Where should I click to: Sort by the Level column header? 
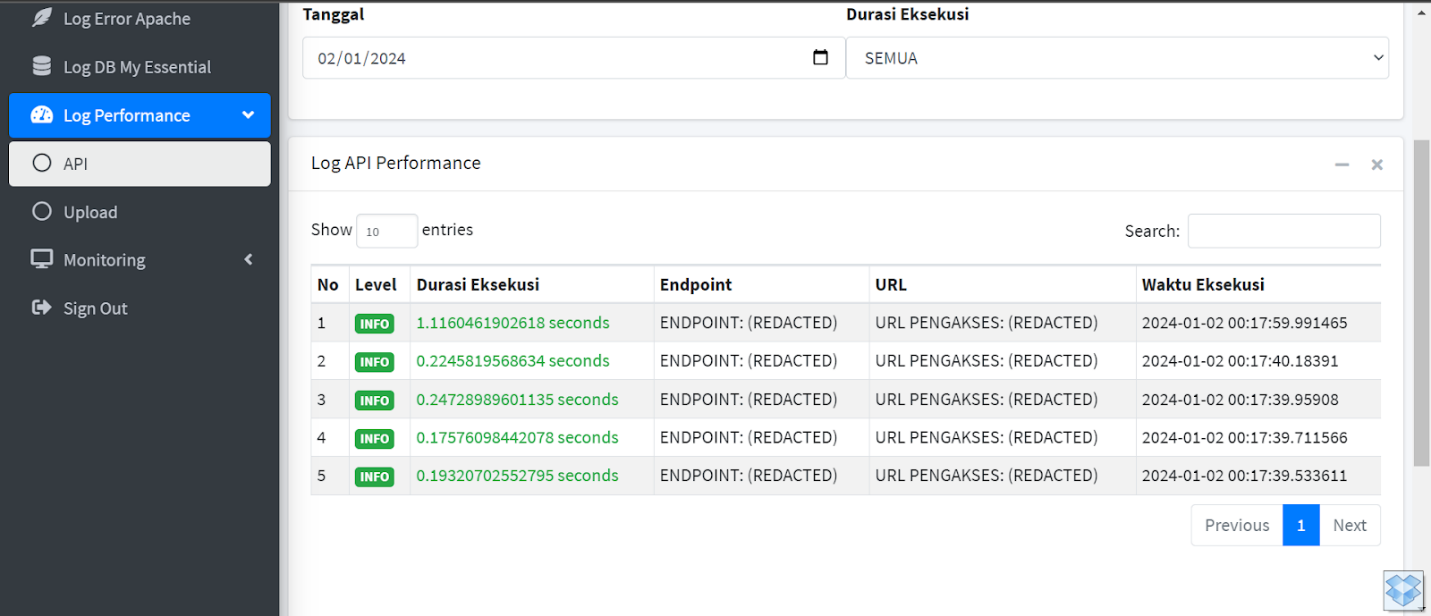click(x=379, y=284)
